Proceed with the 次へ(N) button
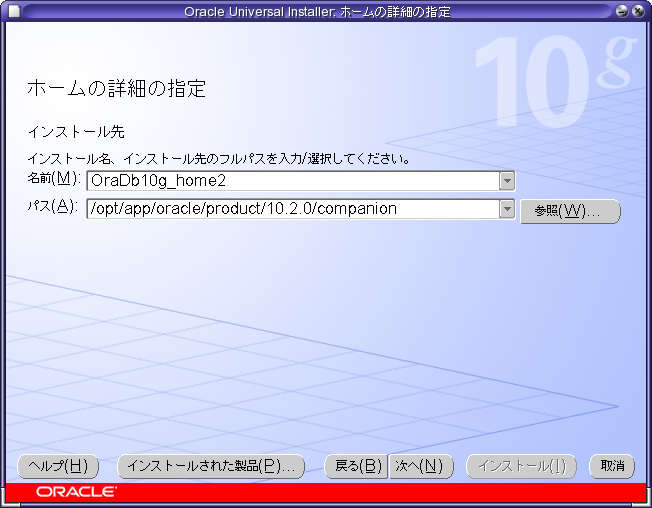The width and height of the screenshot is (652, 508). pos(421,466)
